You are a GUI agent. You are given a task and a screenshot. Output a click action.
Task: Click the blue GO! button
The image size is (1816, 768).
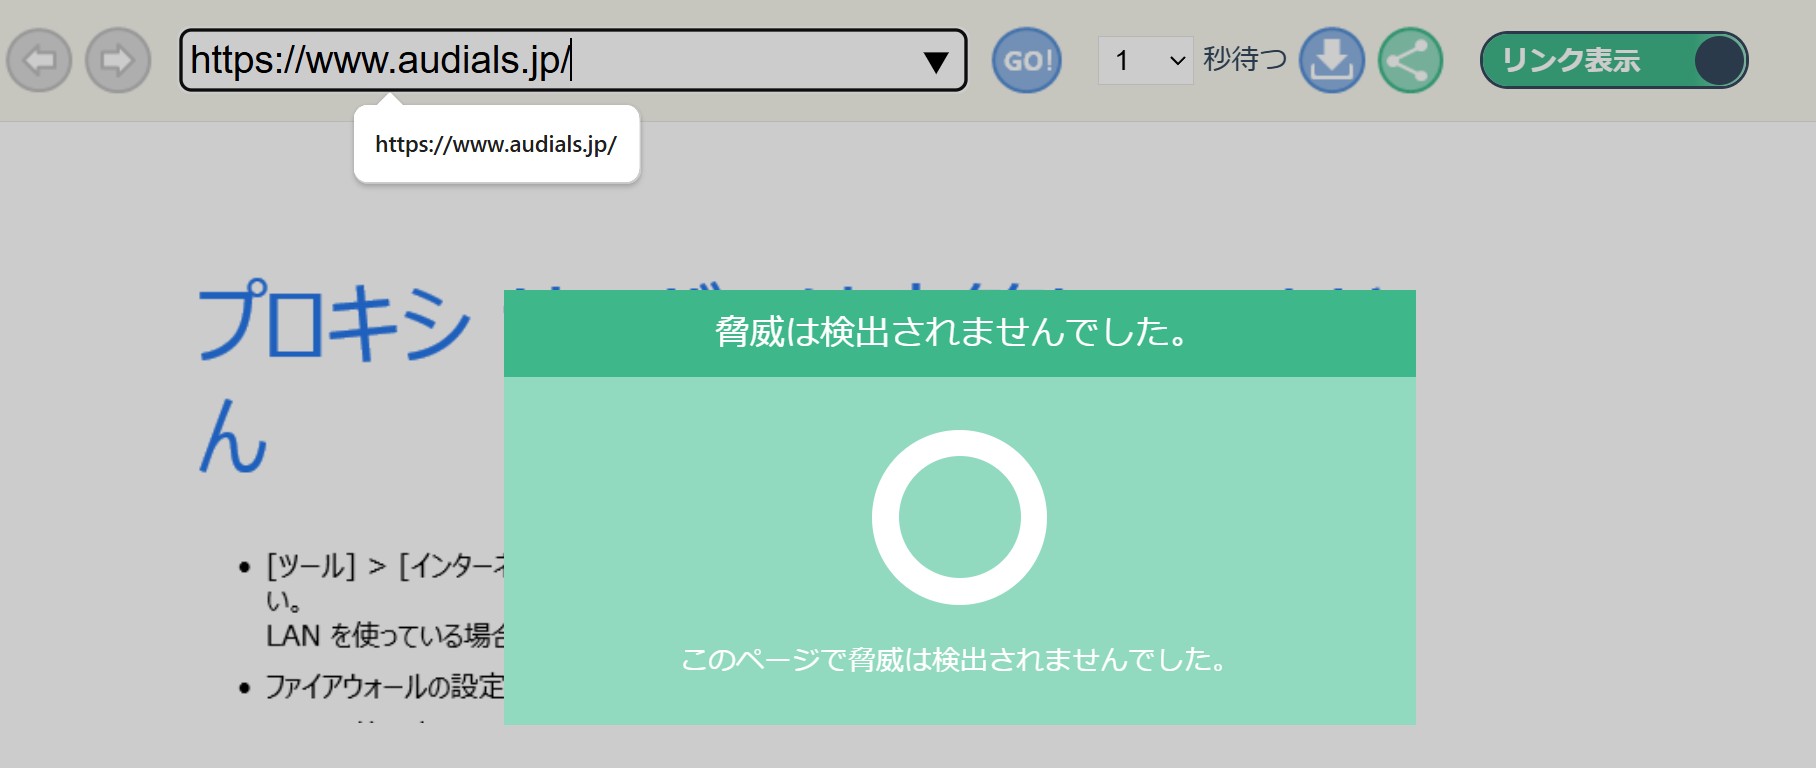click(1027, 61)
